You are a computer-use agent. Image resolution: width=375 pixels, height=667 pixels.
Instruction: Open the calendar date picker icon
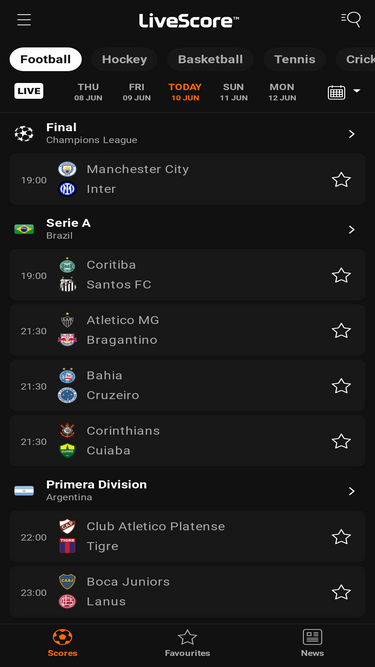[x=336, y=92]
